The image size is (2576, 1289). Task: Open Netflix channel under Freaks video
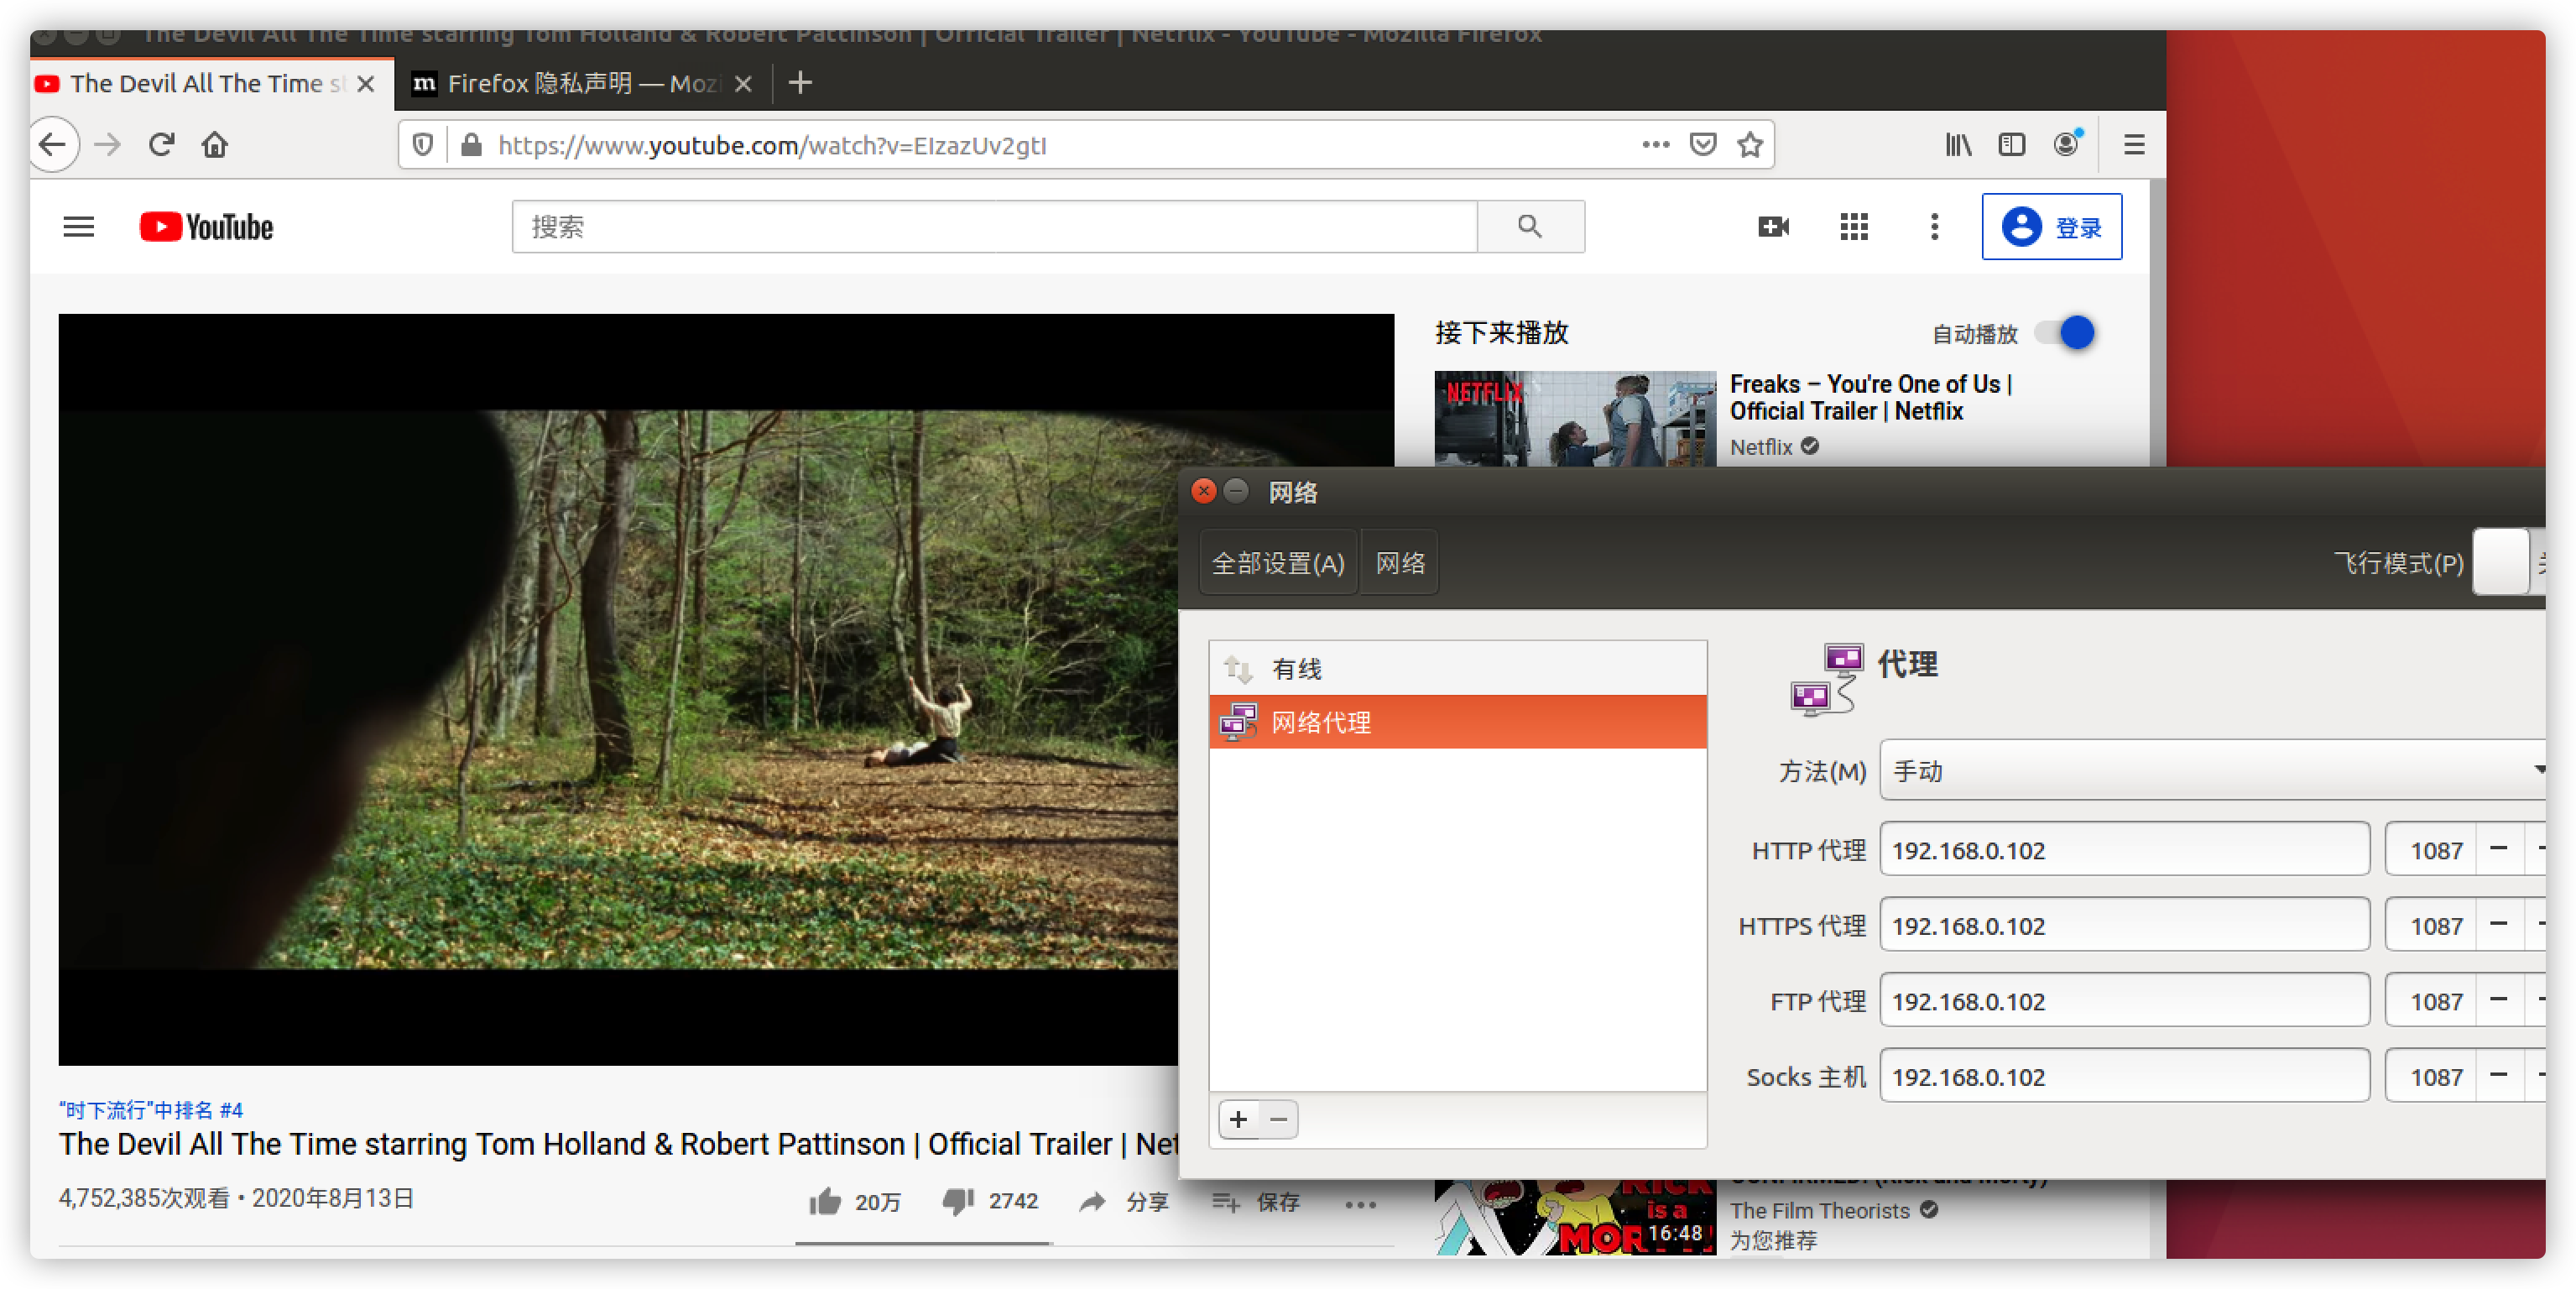[1761, 447]
